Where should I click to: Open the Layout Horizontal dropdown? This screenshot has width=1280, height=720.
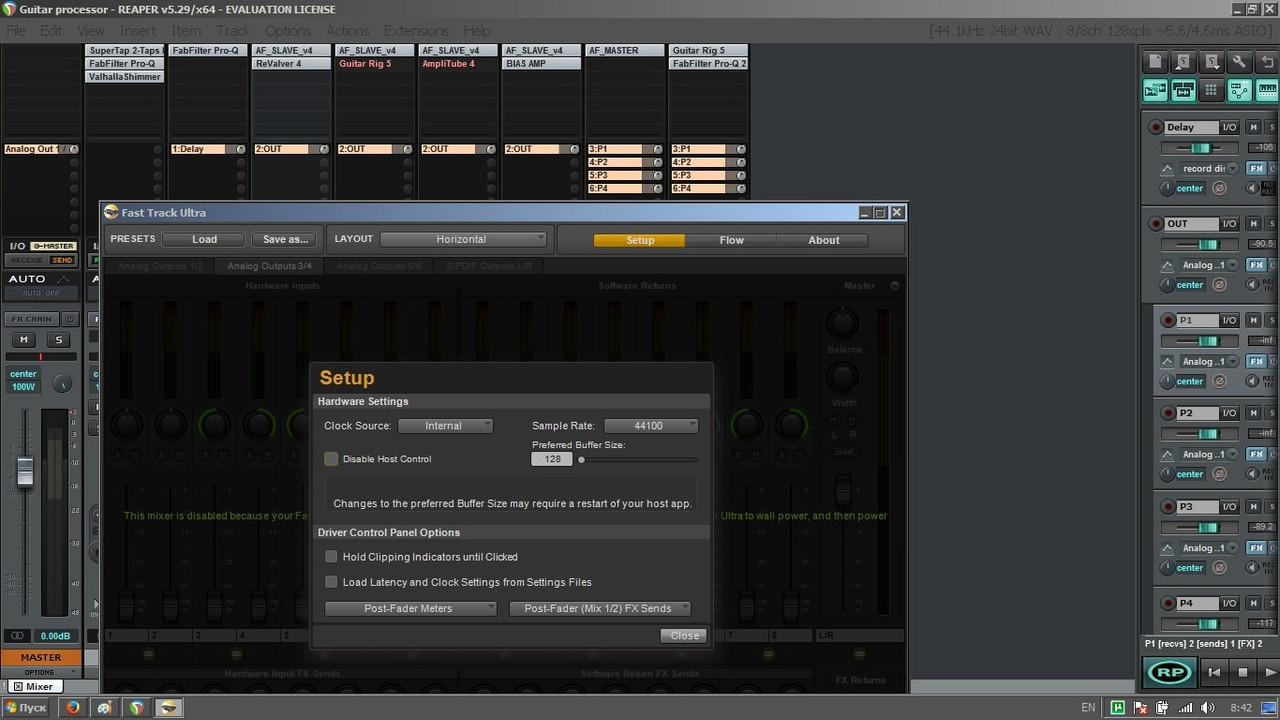click(x=463, y=239)
